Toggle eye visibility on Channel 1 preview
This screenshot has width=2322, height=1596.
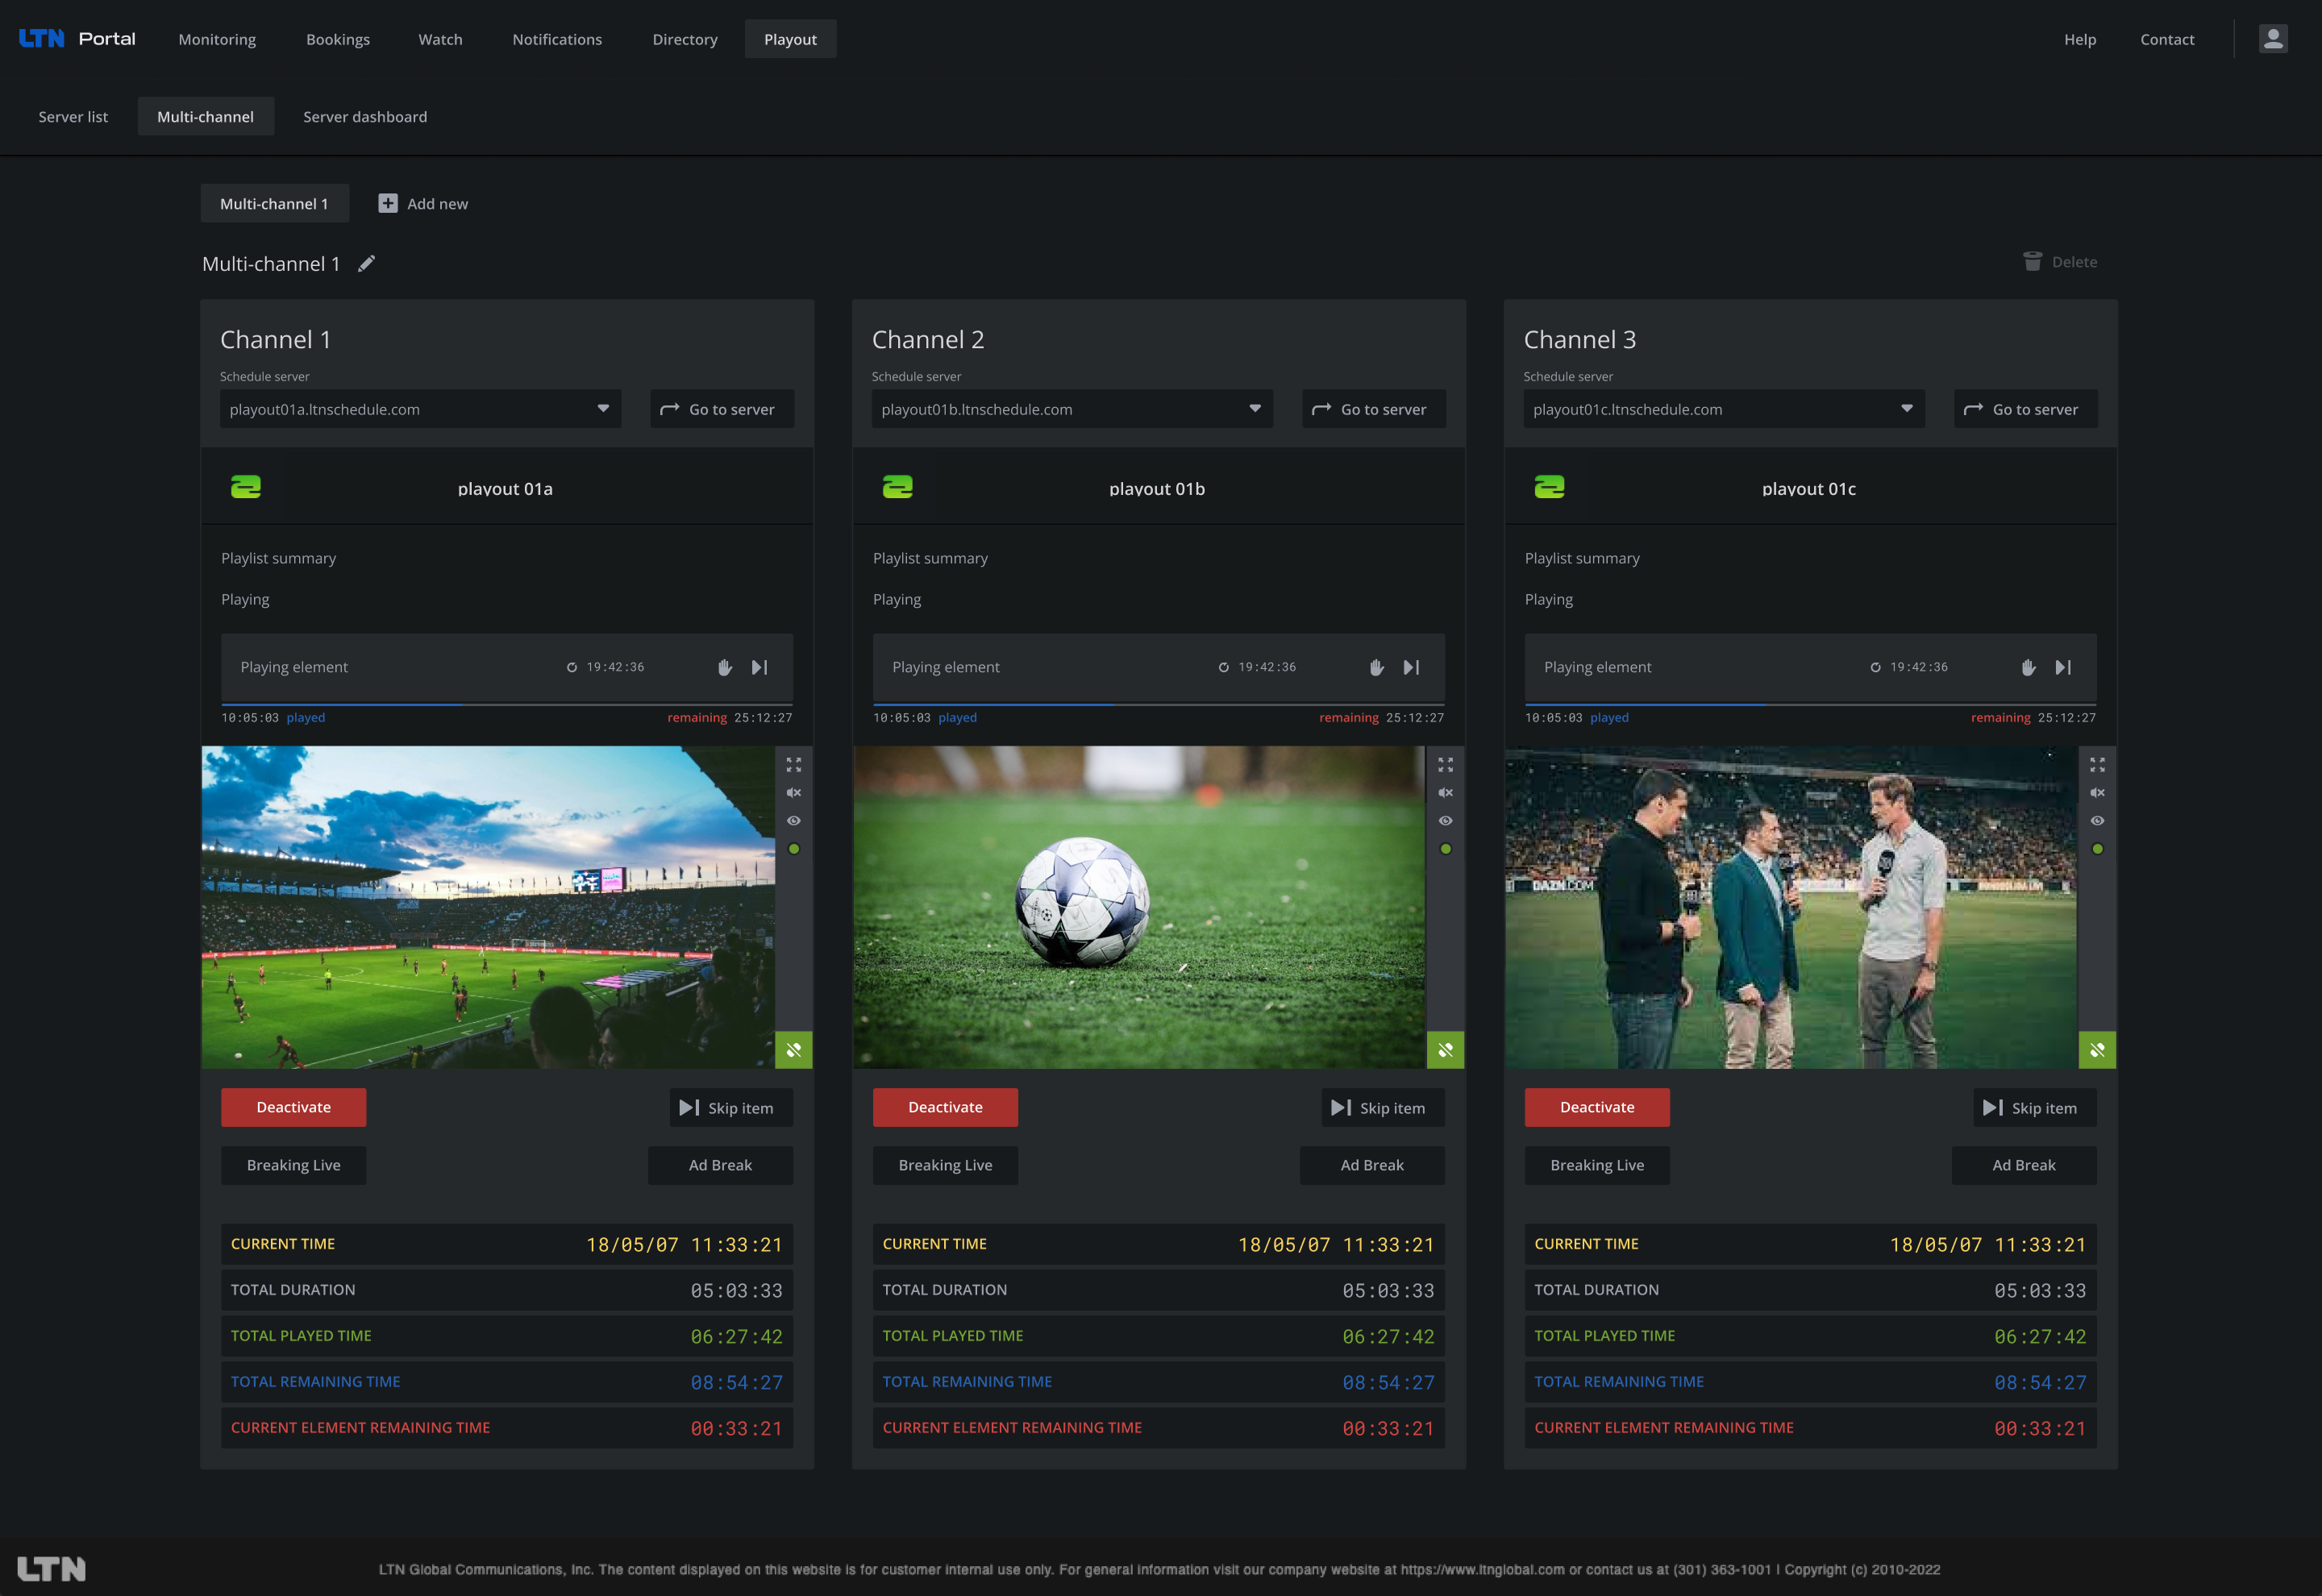794,821
